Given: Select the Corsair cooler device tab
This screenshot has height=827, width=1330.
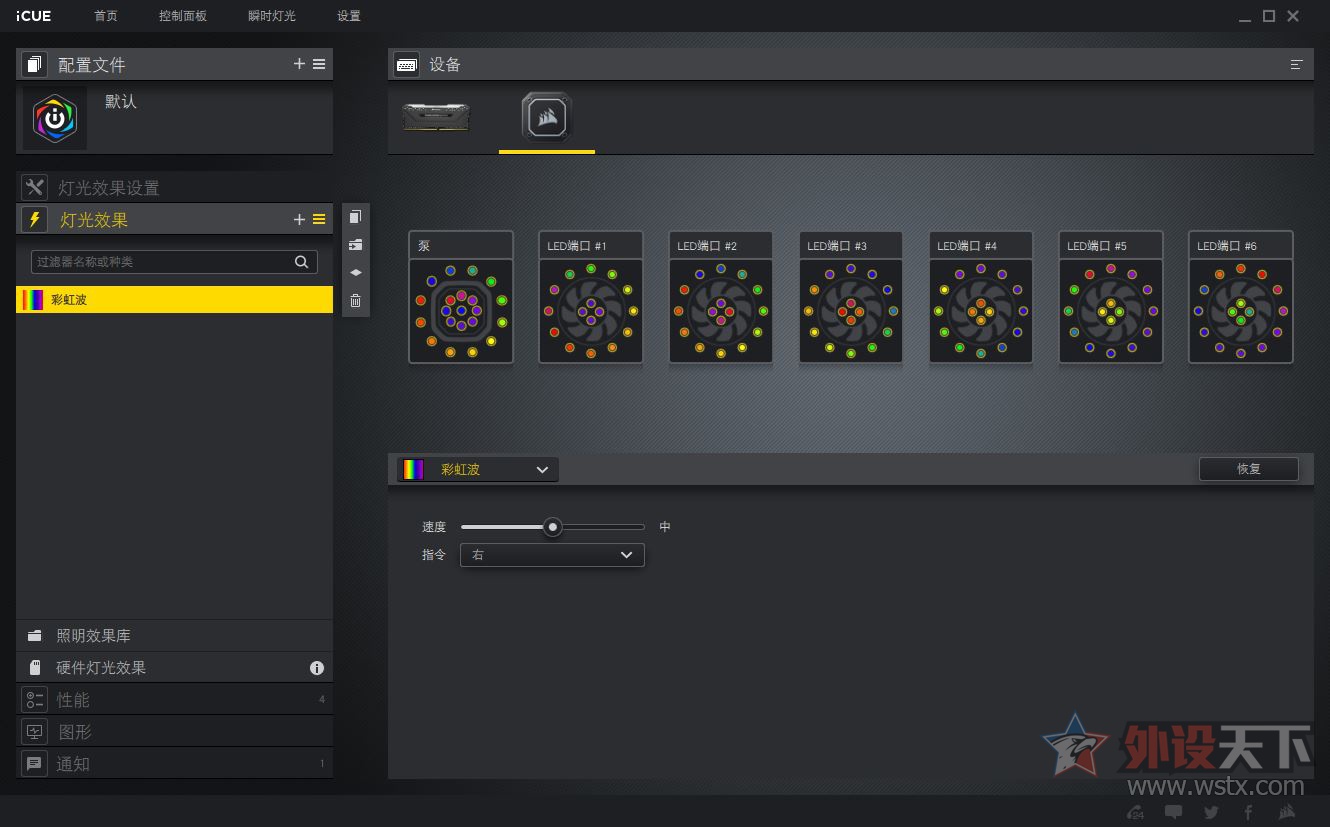Looking at the screenshot, I should coord(547,118).
